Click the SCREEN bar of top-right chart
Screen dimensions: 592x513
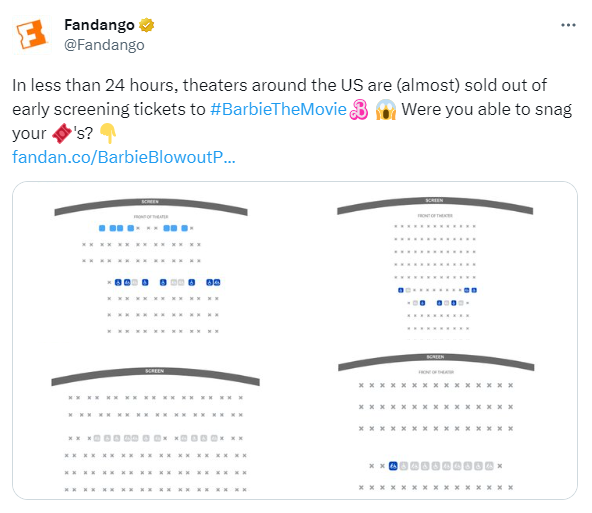[435, 205]
